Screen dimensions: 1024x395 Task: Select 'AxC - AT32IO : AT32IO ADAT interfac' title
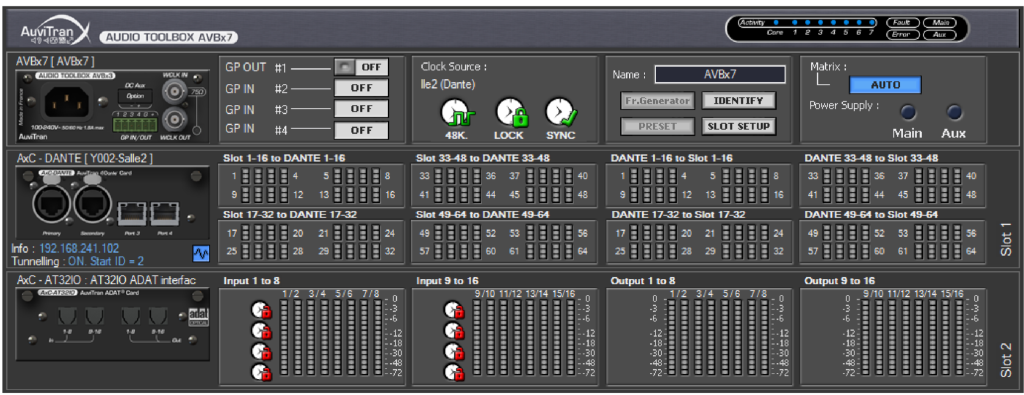coord(106,279)
